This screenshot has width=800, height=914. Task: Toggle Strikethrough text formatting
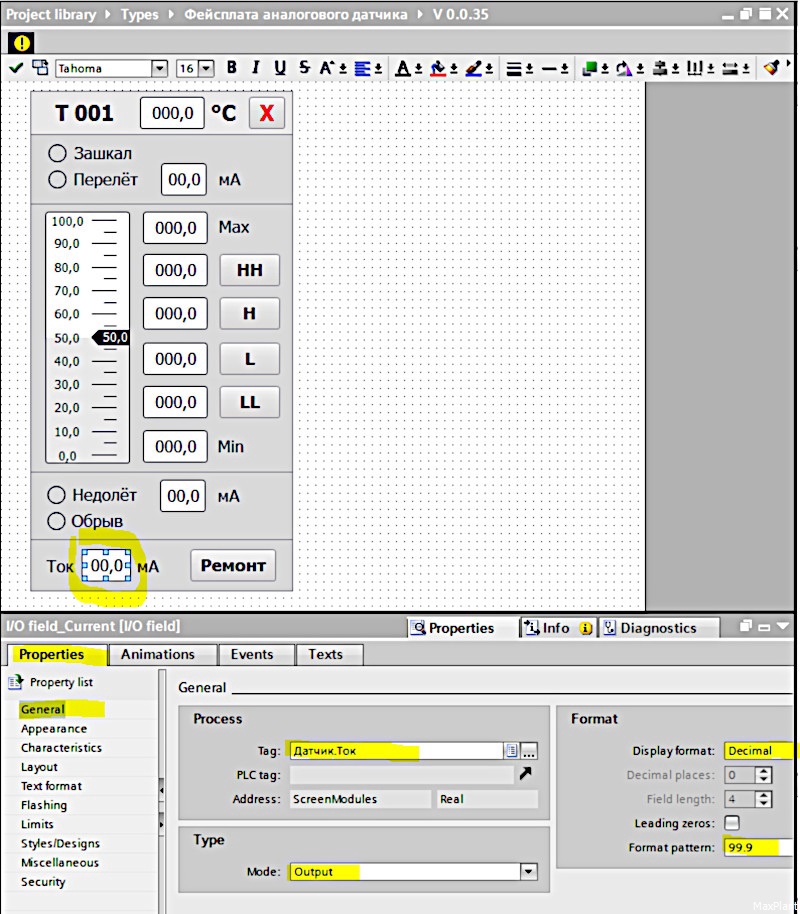(304, 68)
